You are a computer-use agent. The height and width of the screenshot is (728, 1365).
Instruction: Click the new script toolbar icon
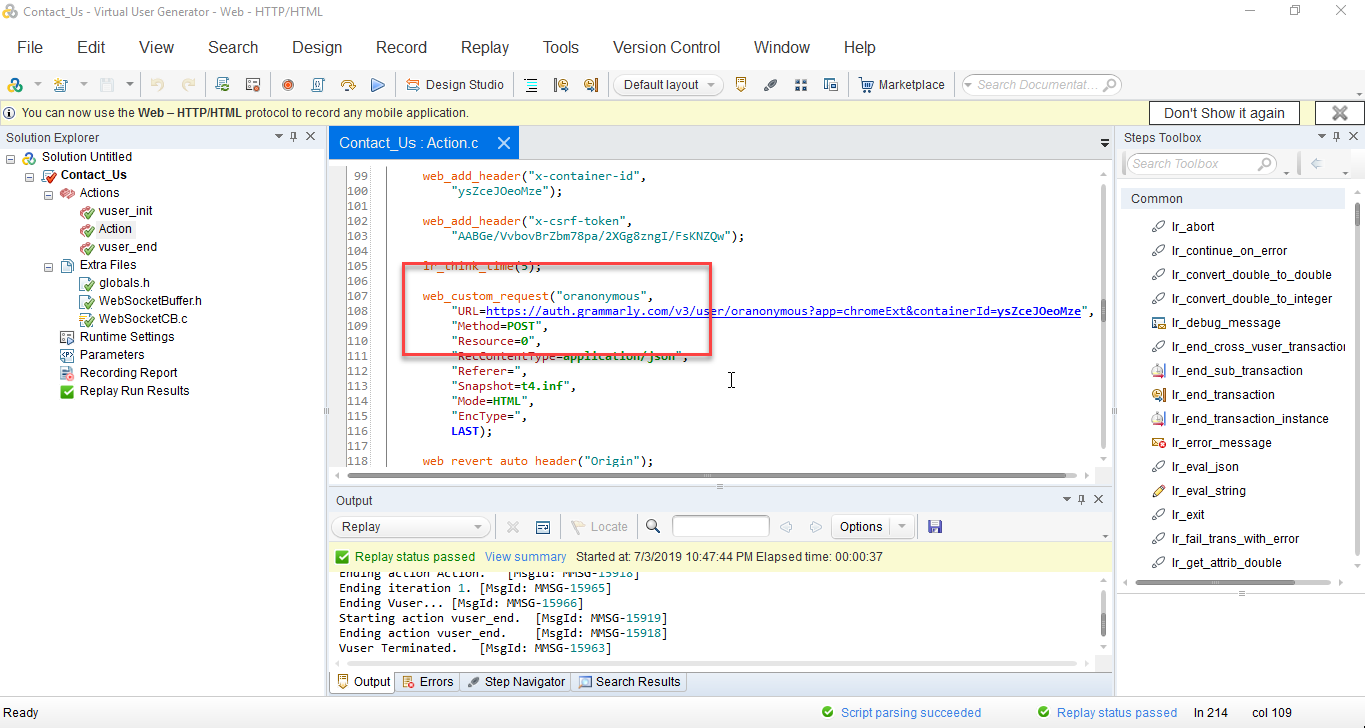pyautogui.click(x=60, y=85)
